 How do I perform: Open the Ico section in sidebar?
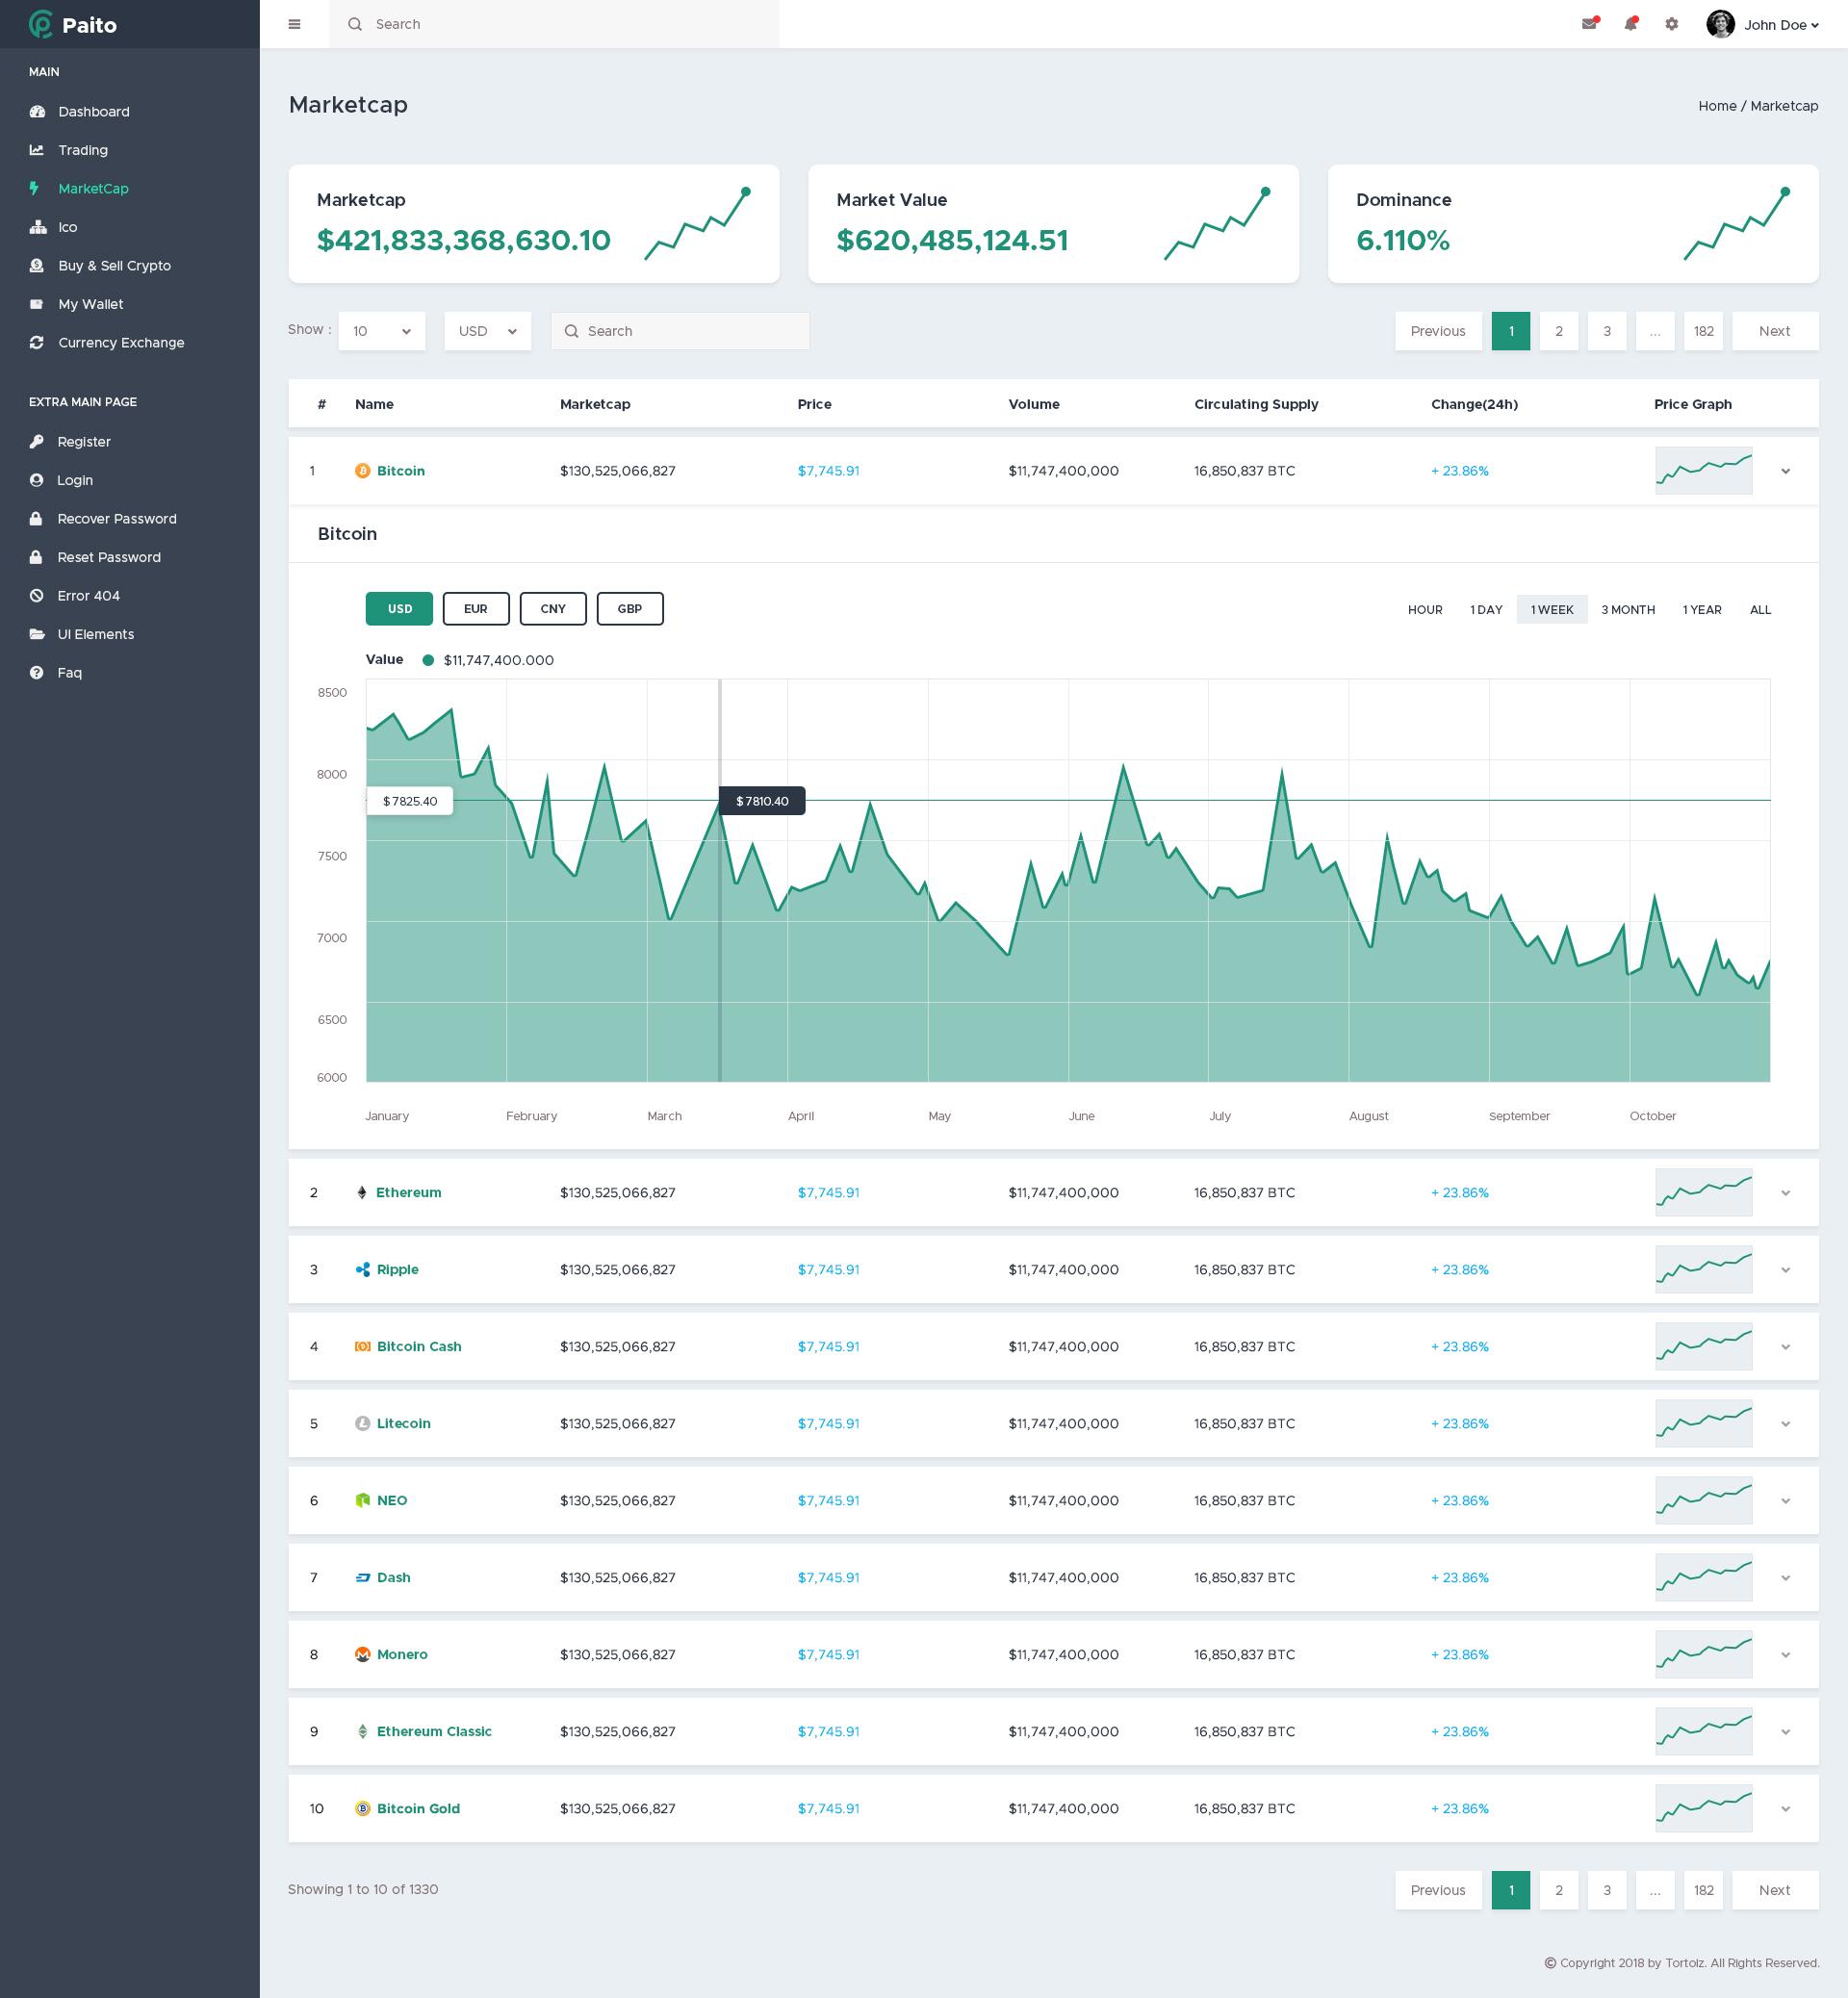pos(67,227)
